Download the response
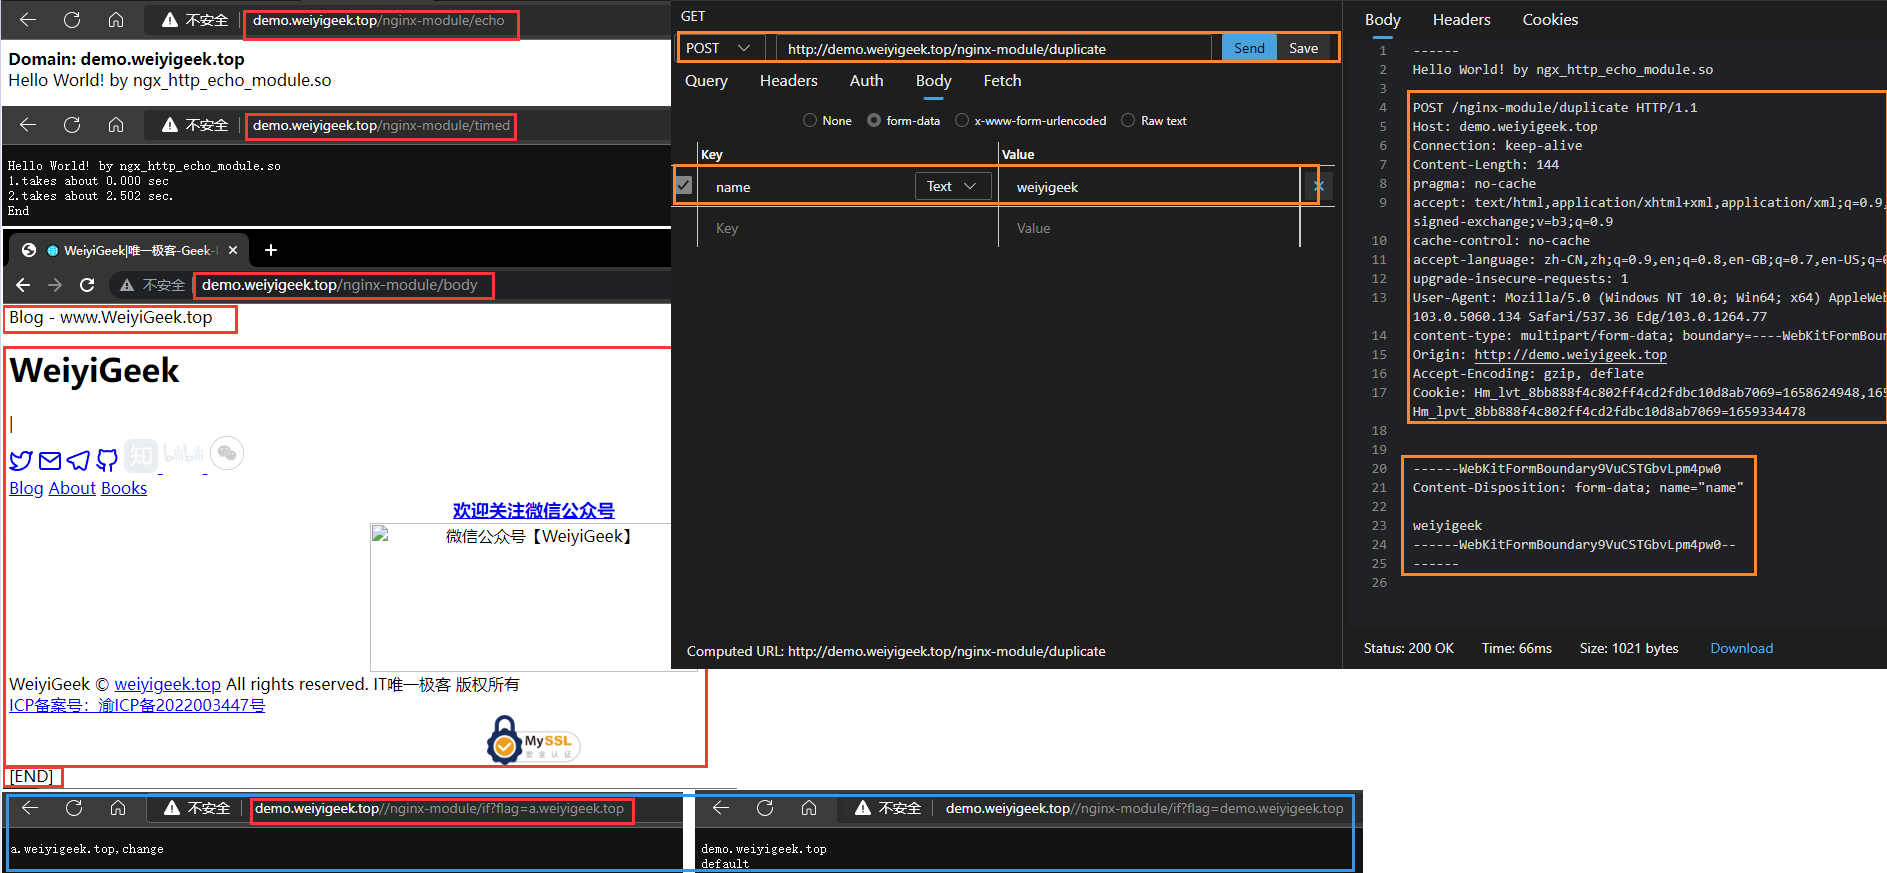This screenshot has height=873, width=1887. [x=1741, y=648]
